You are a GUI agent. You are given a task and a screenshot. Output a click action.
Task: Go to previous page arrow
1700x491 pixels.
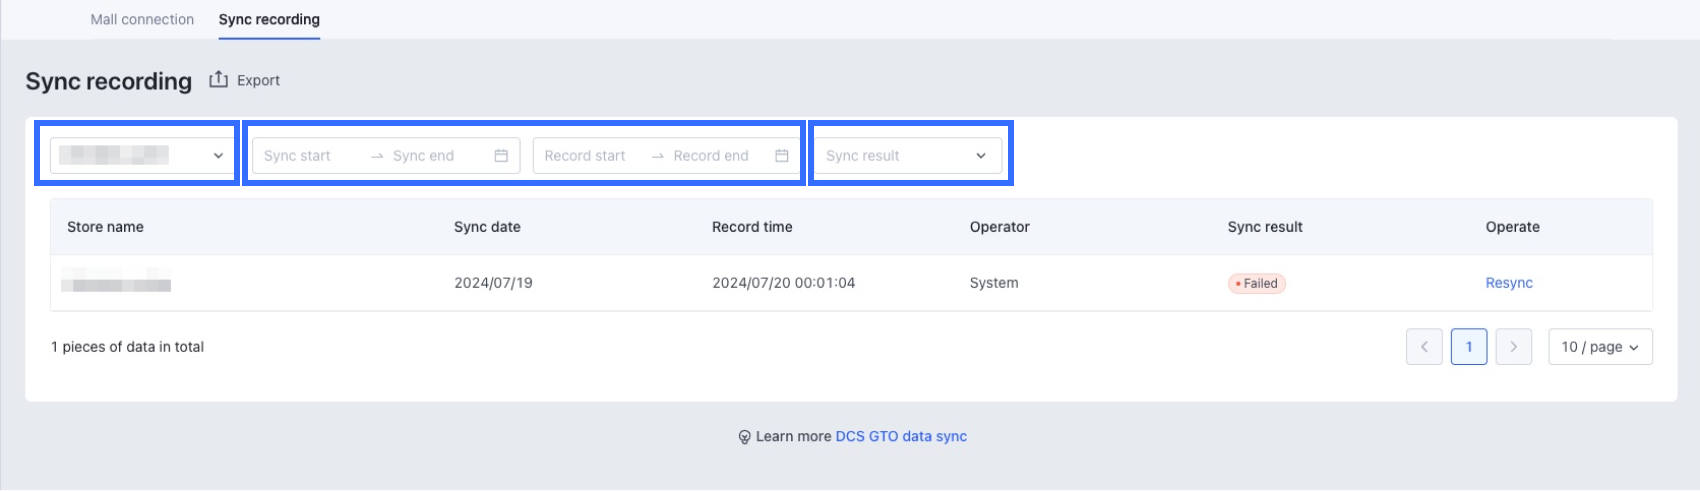(1424, 347)
